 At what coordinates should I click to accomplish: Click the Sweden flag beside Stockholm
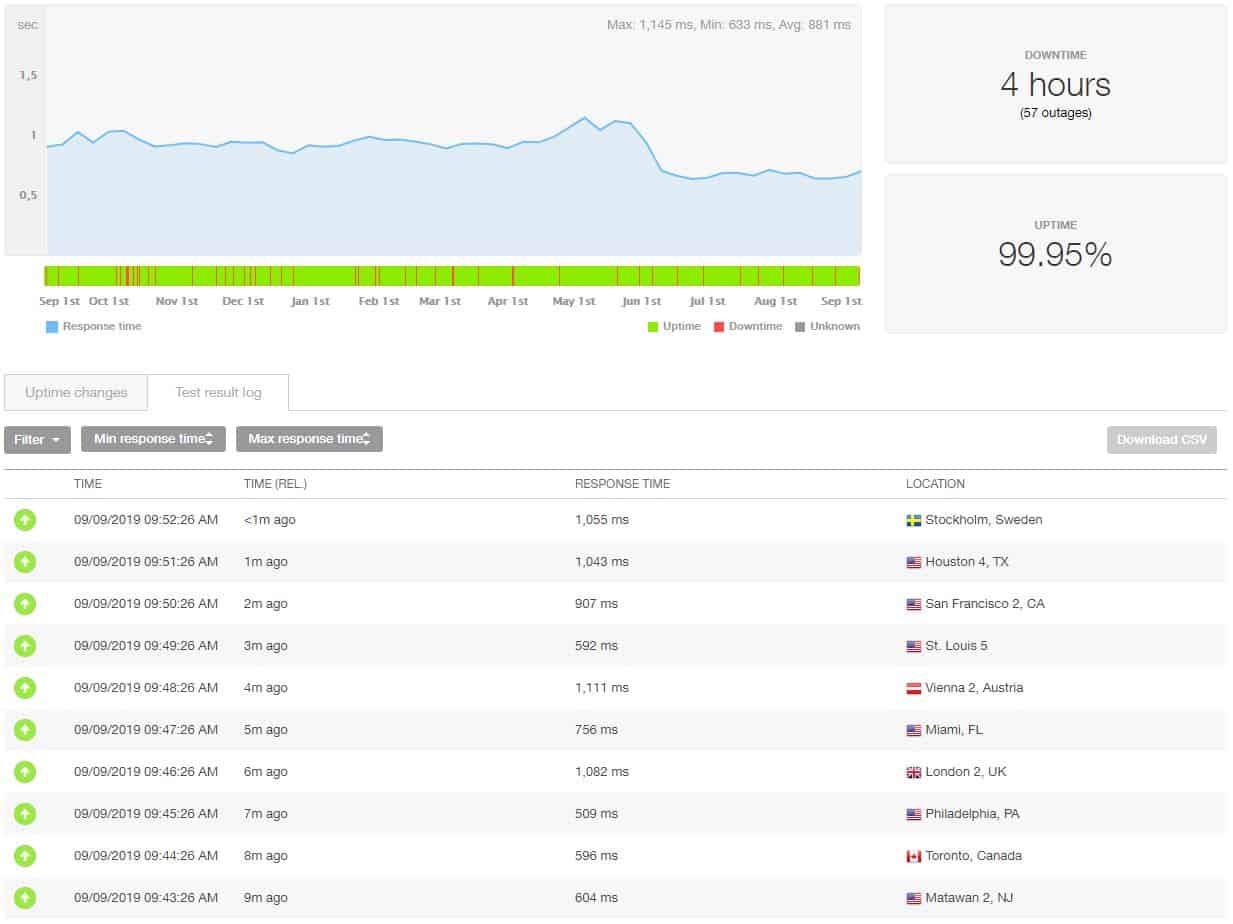pos(913,520)
